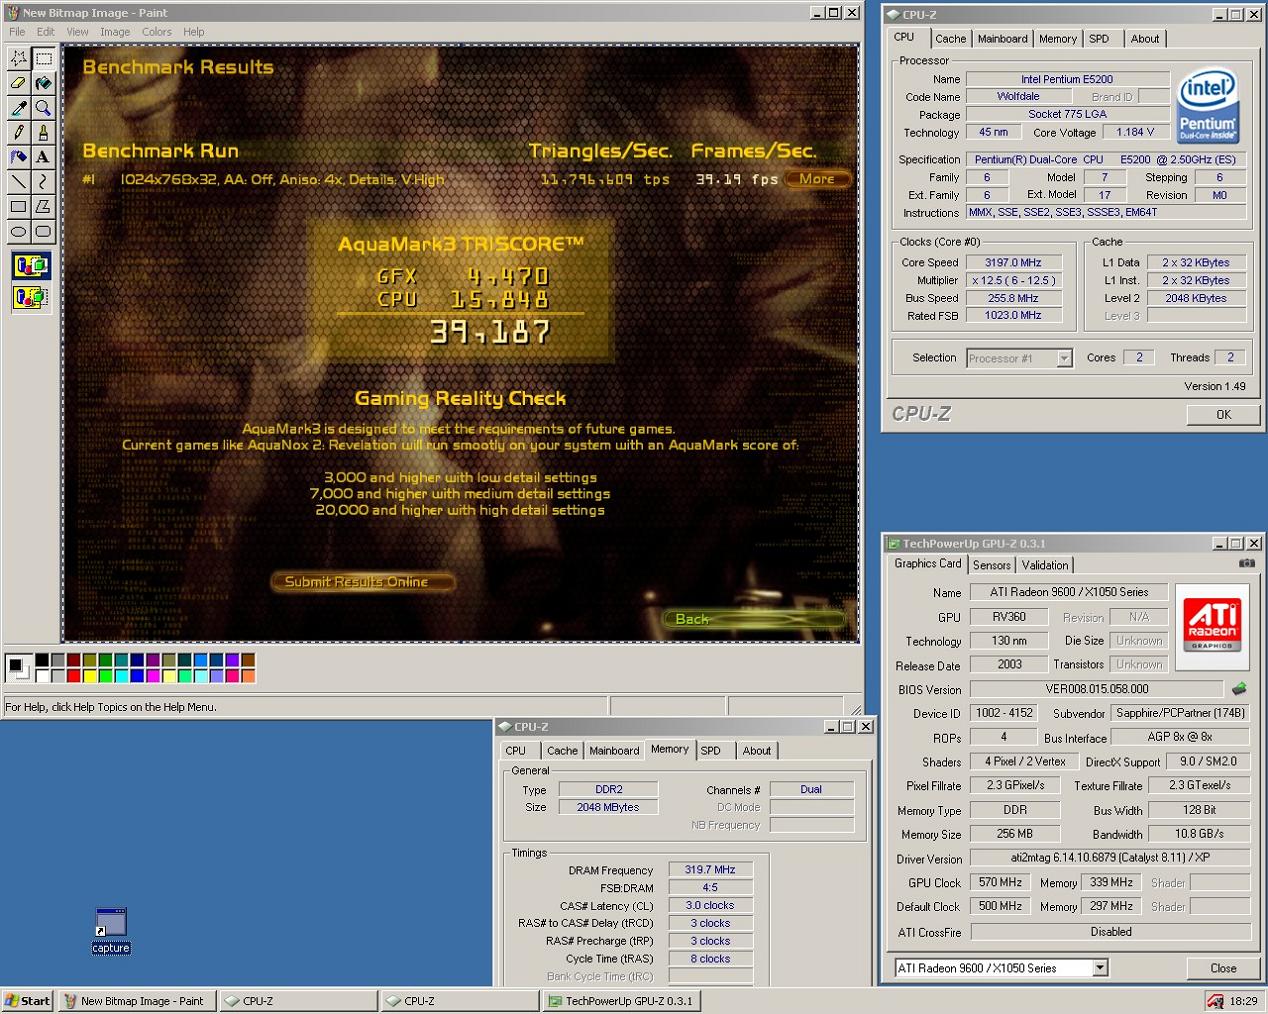The width and height of the screenshot is (1268, 1014).
Task: Pick the Eraser tool in Paint
Action: (x=18, y=83)
